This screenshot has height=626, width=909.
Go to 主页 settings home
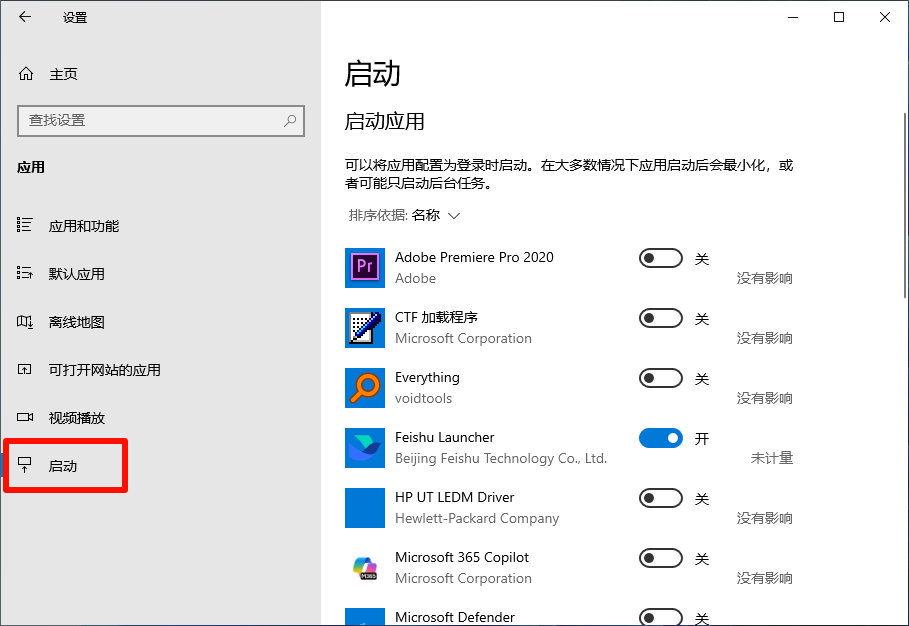pyautogui.click(x=161, y=74)
